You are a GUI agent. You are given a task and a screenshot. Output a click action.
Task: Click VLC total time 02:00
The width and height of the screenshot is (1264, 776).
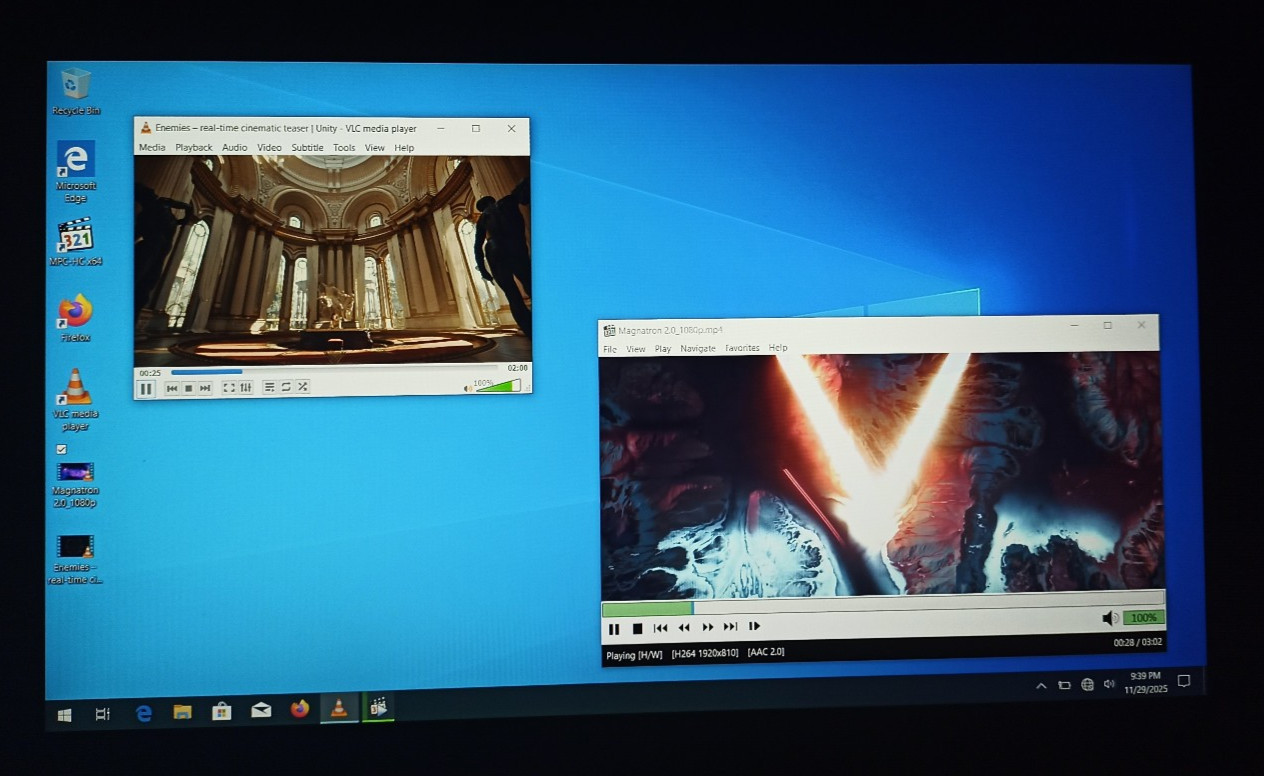coord(517,368)
